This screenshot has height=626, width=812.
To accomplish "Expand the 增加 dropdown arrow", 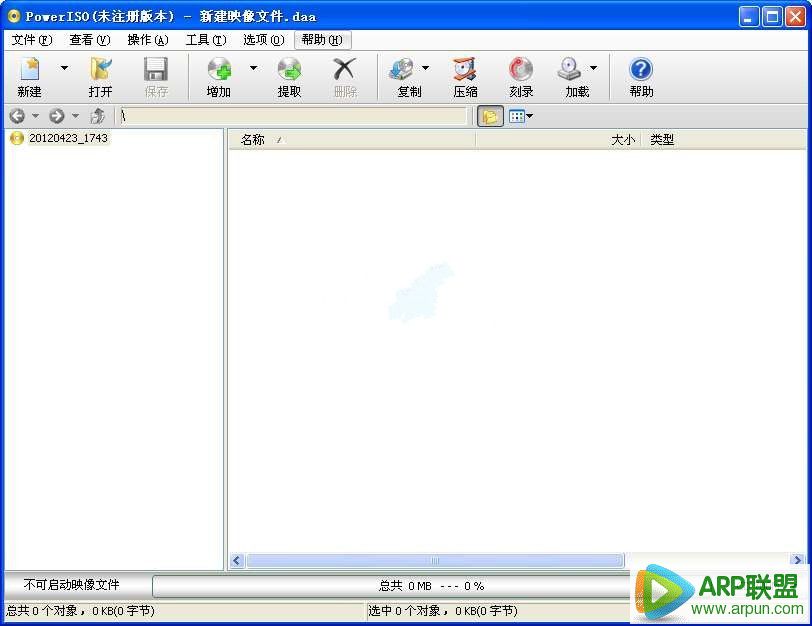I will pos(253,68).
